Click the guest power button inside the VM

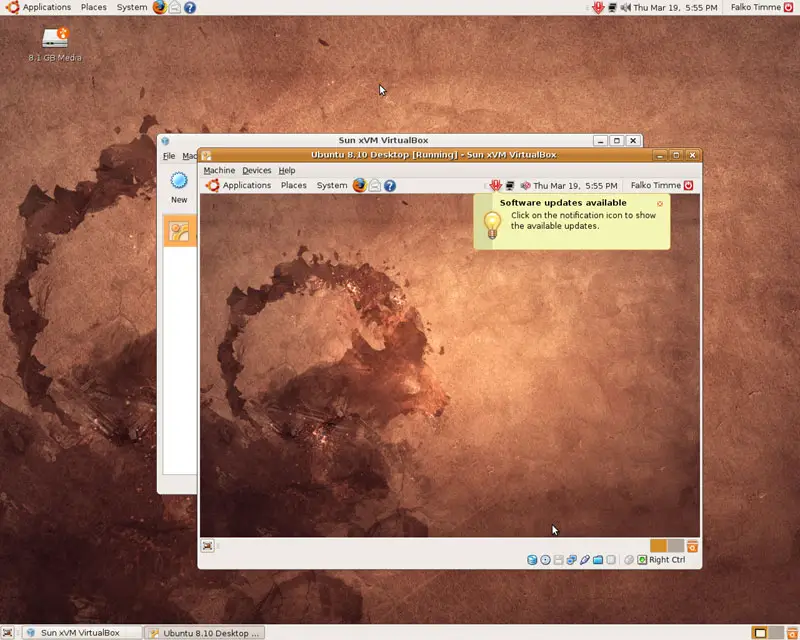[x=688, y=185]
